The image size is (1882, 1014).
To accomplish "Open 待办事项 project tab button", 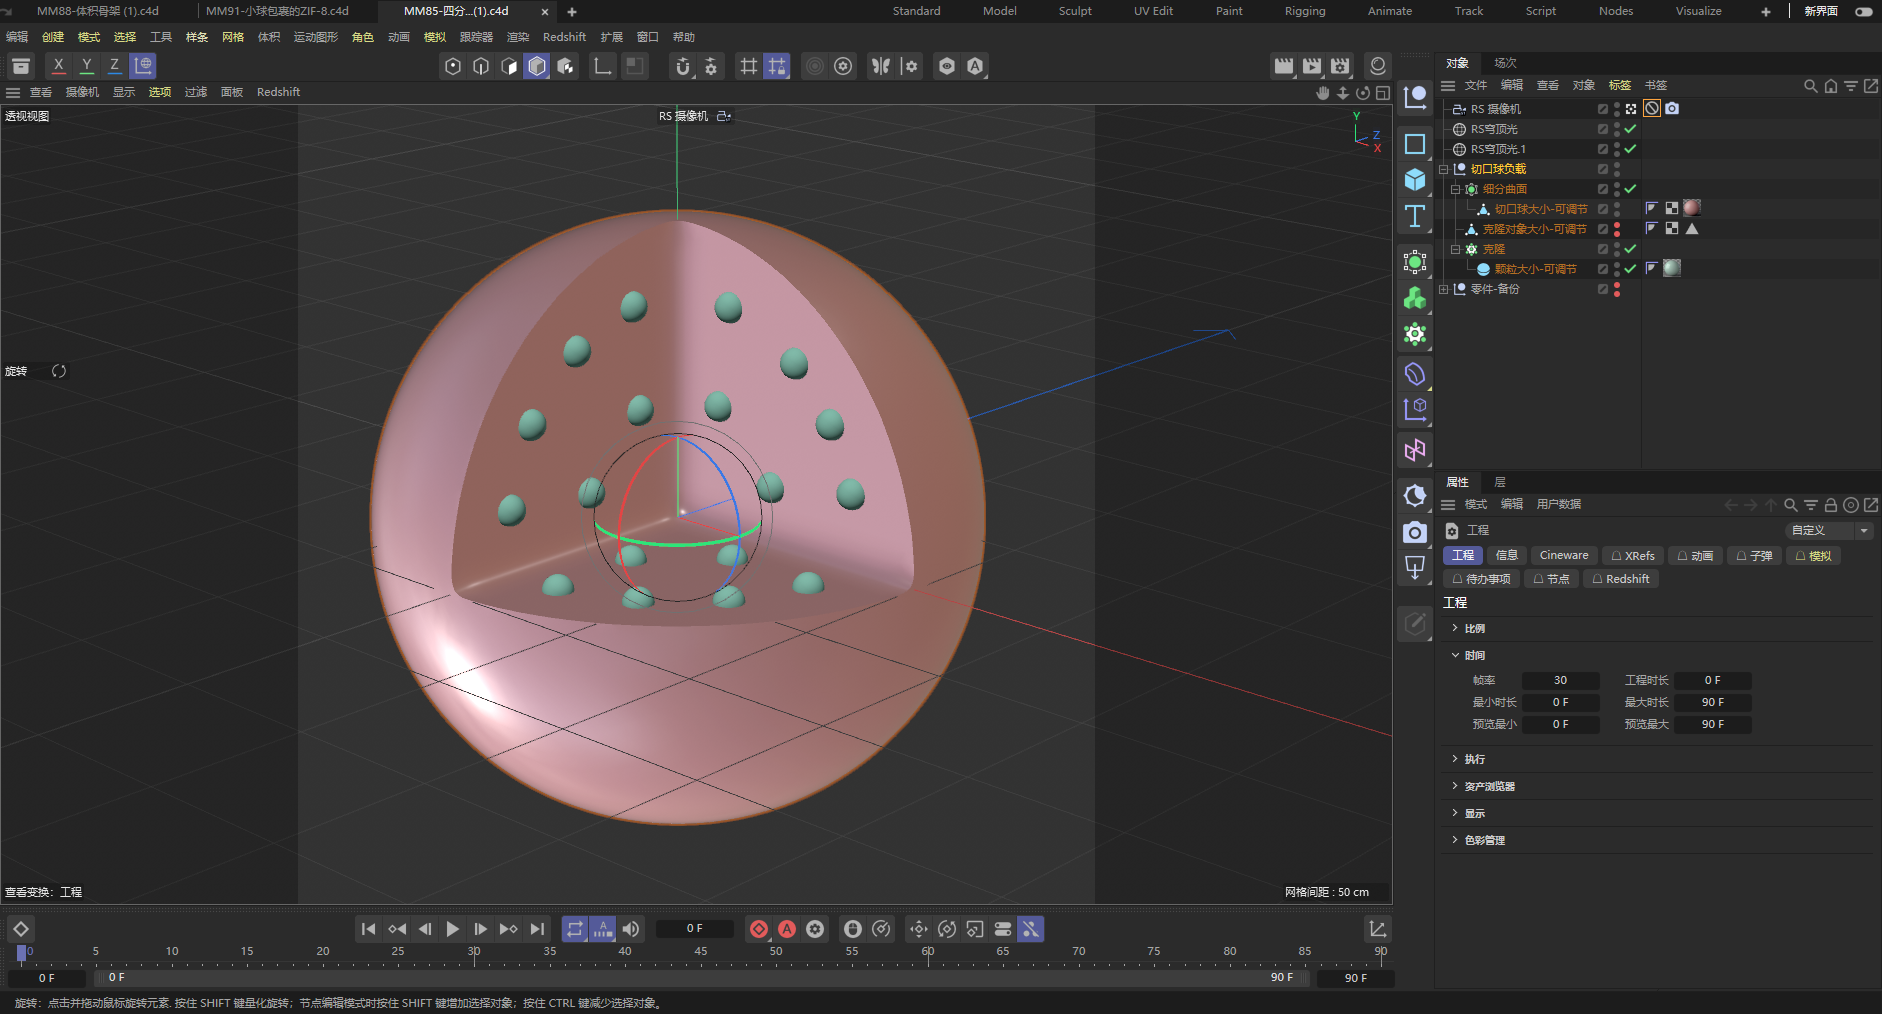I will (1481, 579).
